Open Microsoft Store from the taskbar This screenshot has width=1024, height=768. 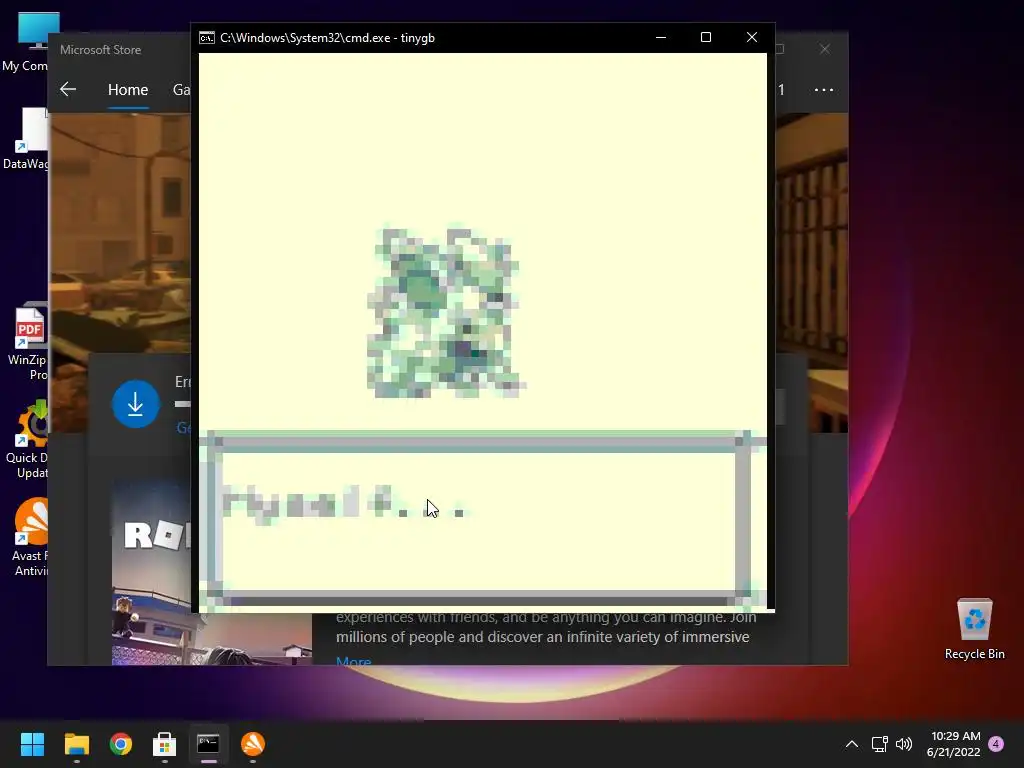tap(165, 744)
